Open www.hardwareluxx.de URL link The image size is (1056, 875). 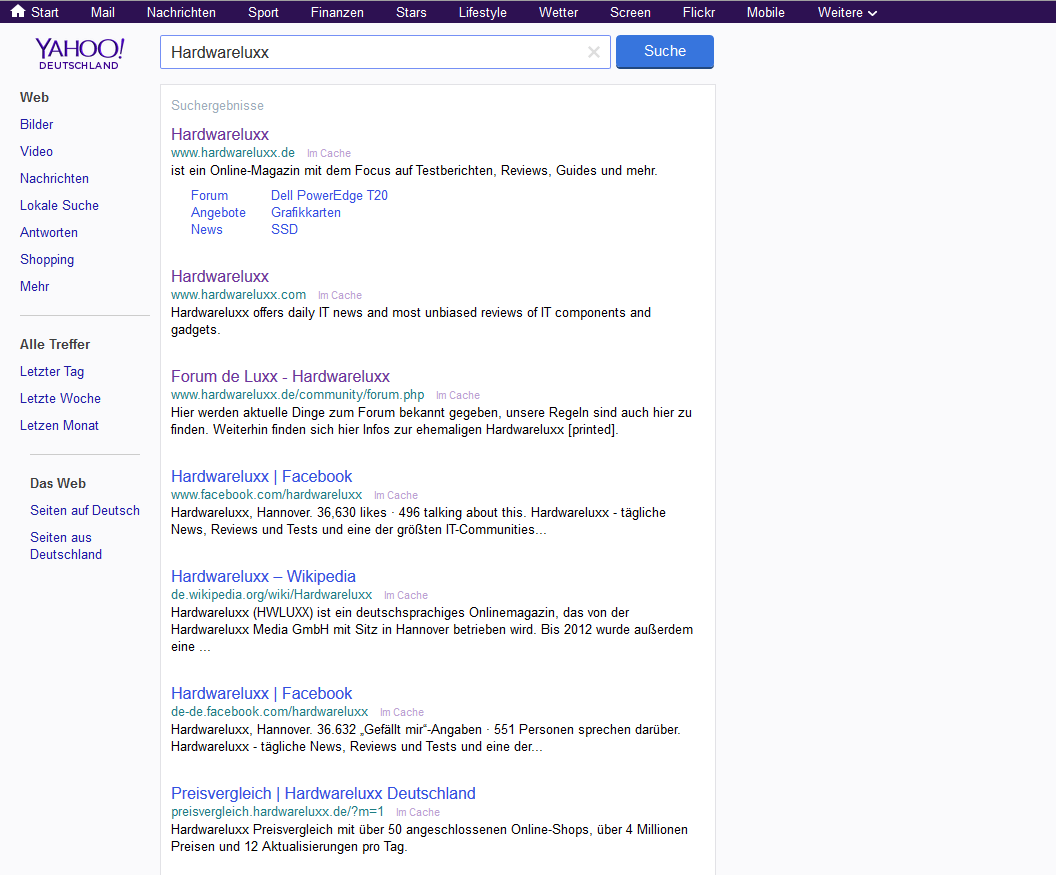click(233, 153)
